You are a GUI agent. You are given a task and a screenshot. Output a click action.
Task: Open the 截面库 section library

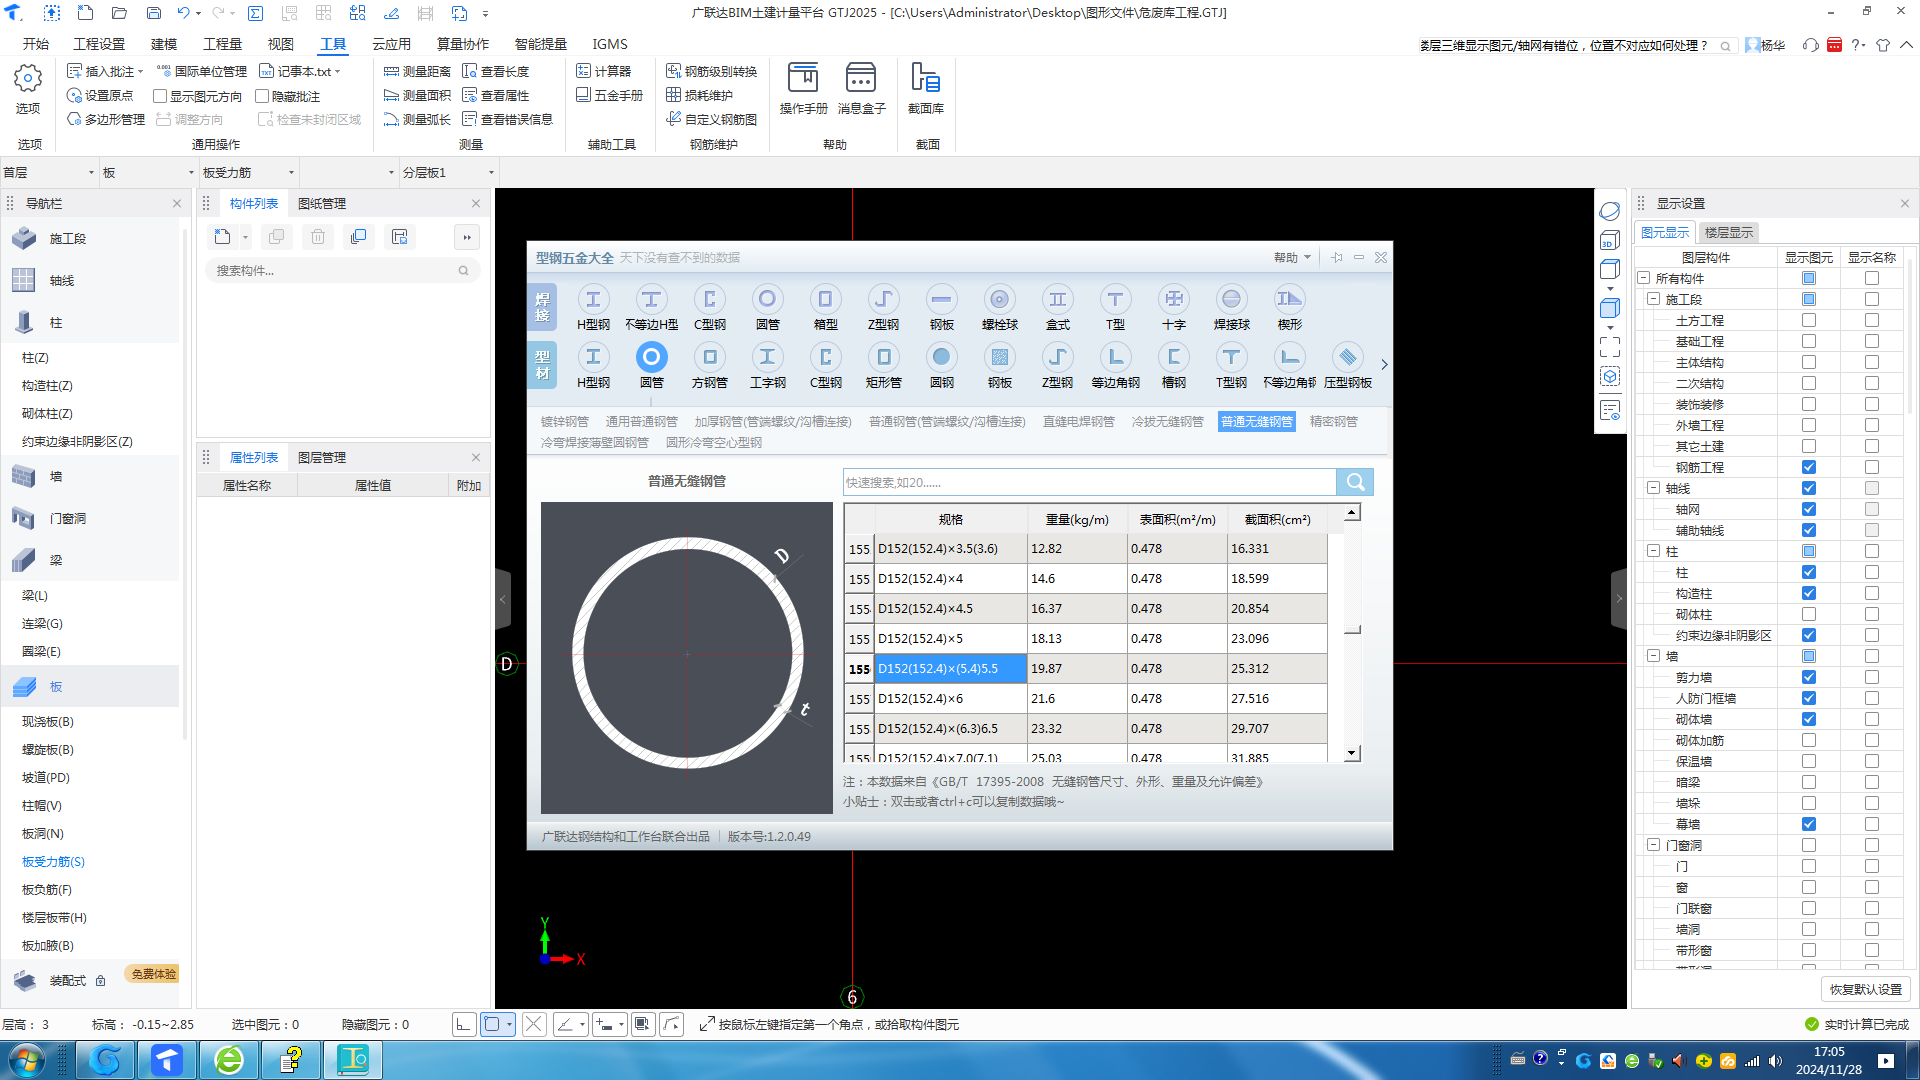point(926,88)
